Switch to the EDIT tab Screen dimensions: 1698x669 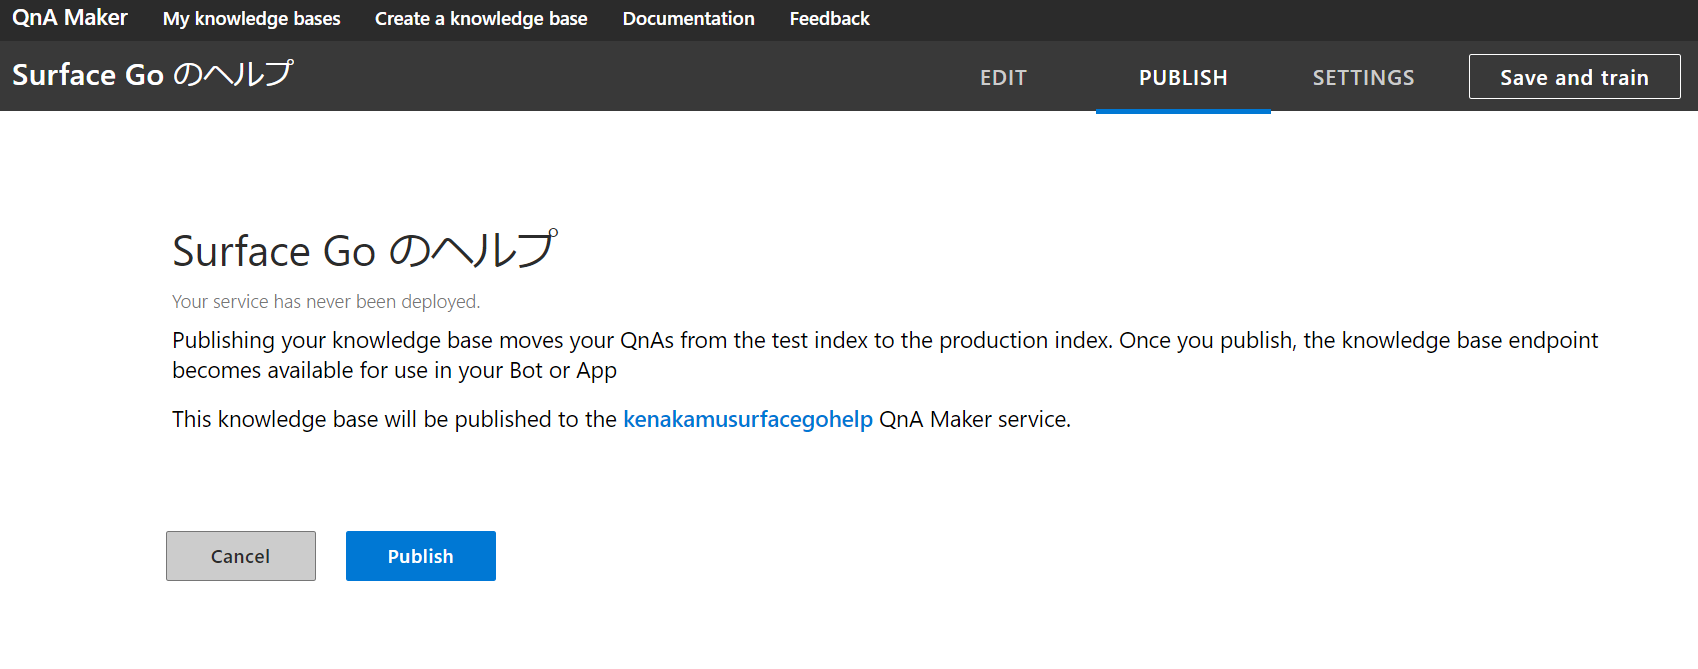pyautogui.click(x=1003, y=77)
